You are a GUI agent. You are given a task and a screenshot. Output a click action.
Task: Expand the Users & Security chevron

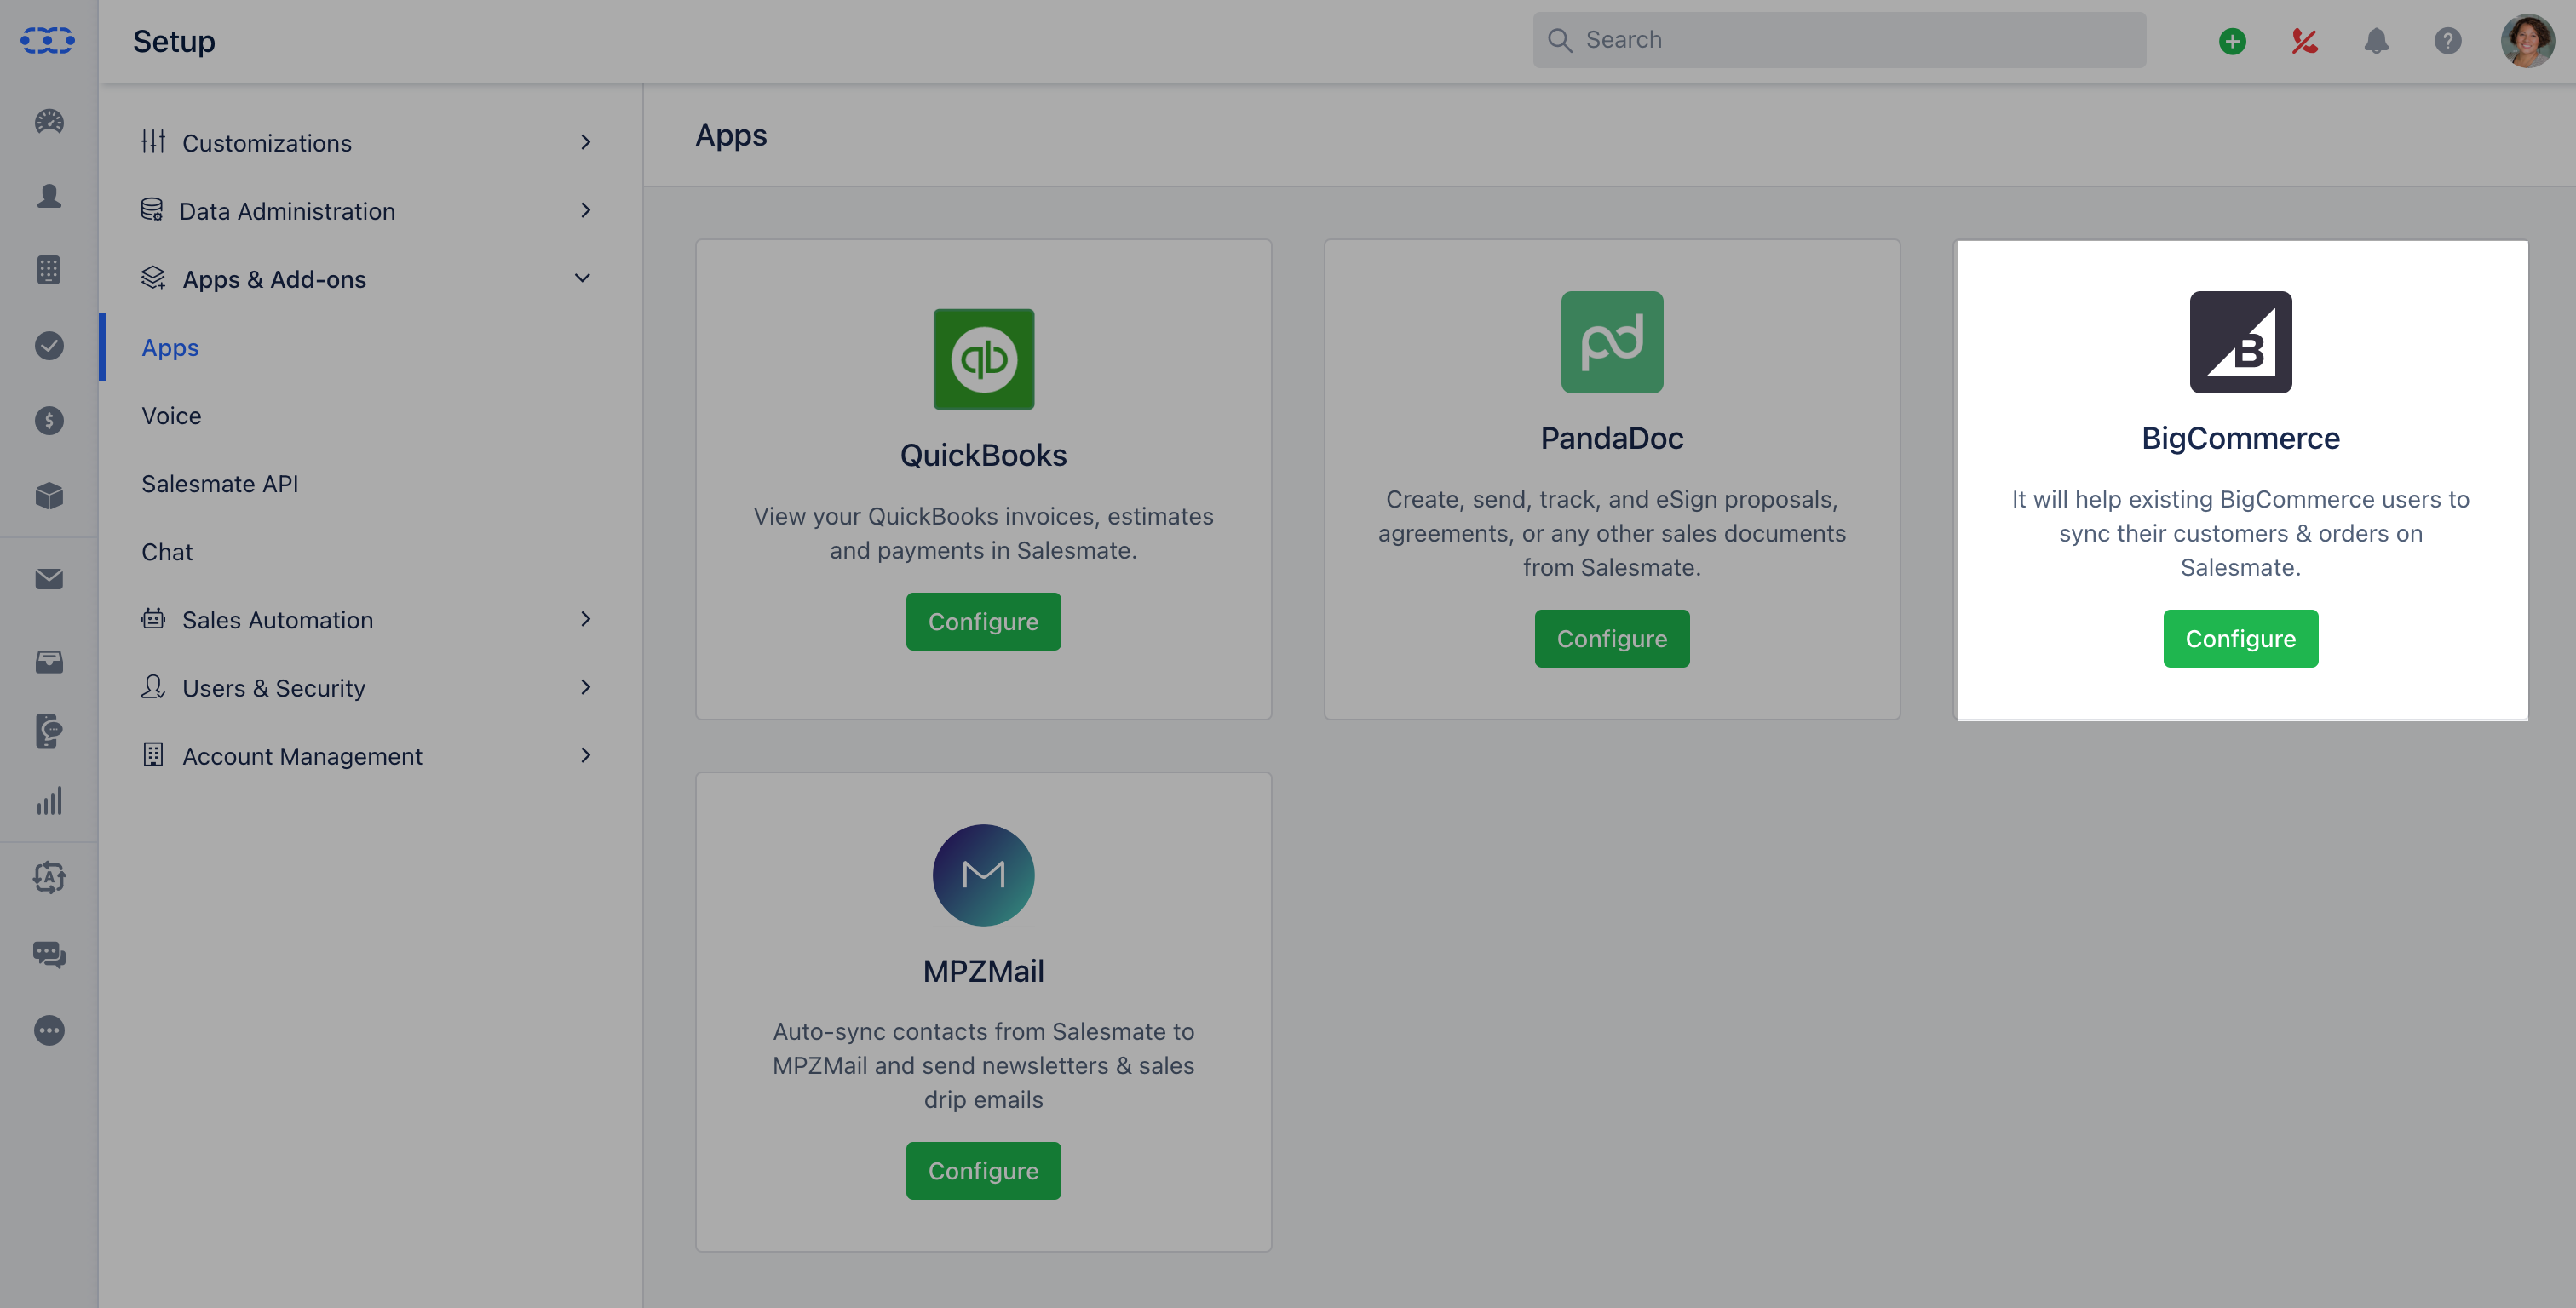(586, 687)
